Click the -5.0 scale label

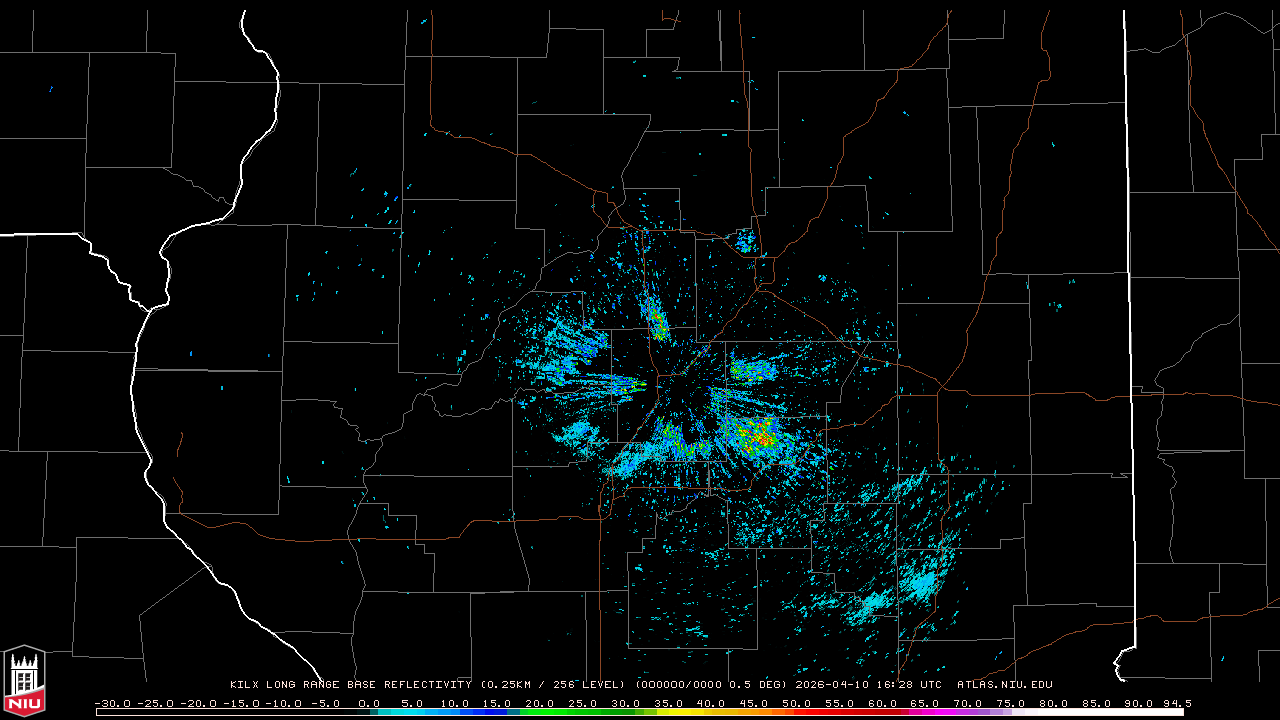pyautogui.click(x=326, y=703)
